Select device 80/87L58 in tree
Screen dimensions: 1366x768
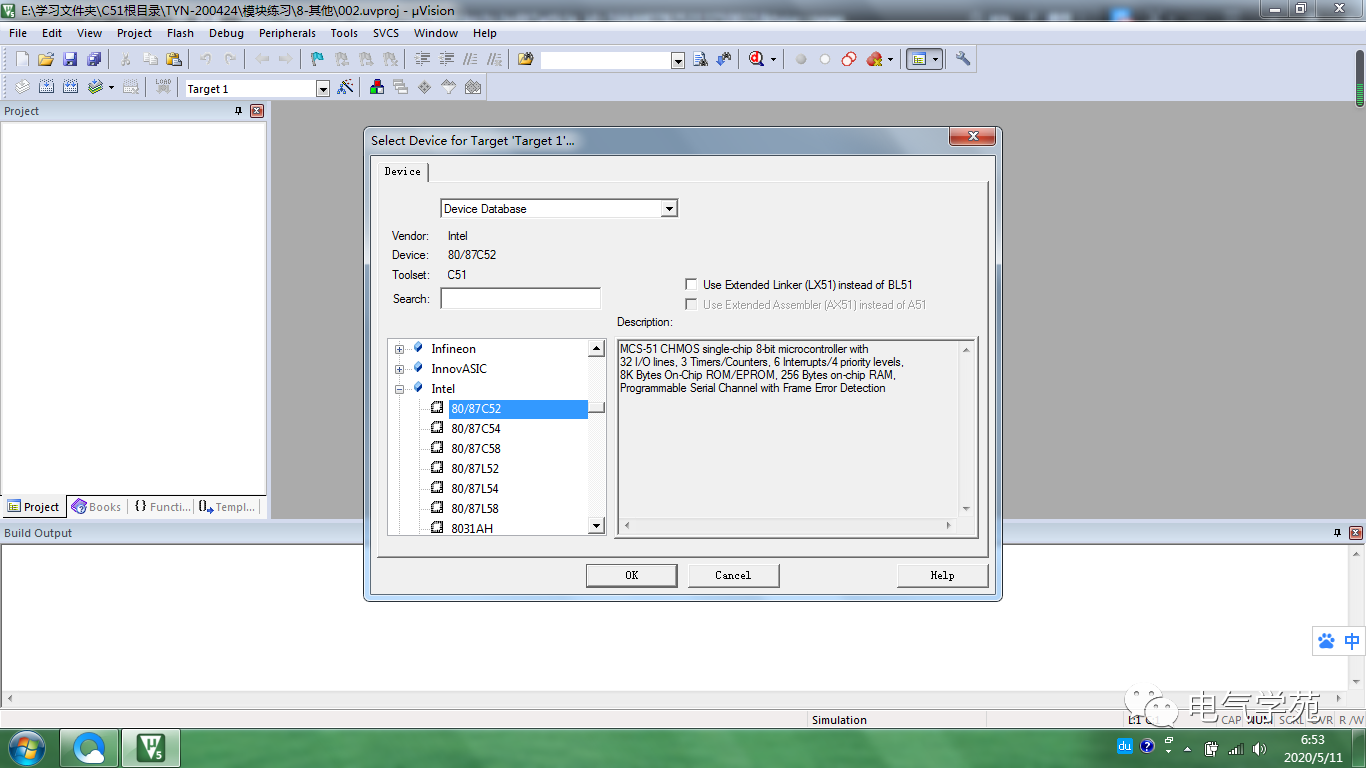[474, 509]
